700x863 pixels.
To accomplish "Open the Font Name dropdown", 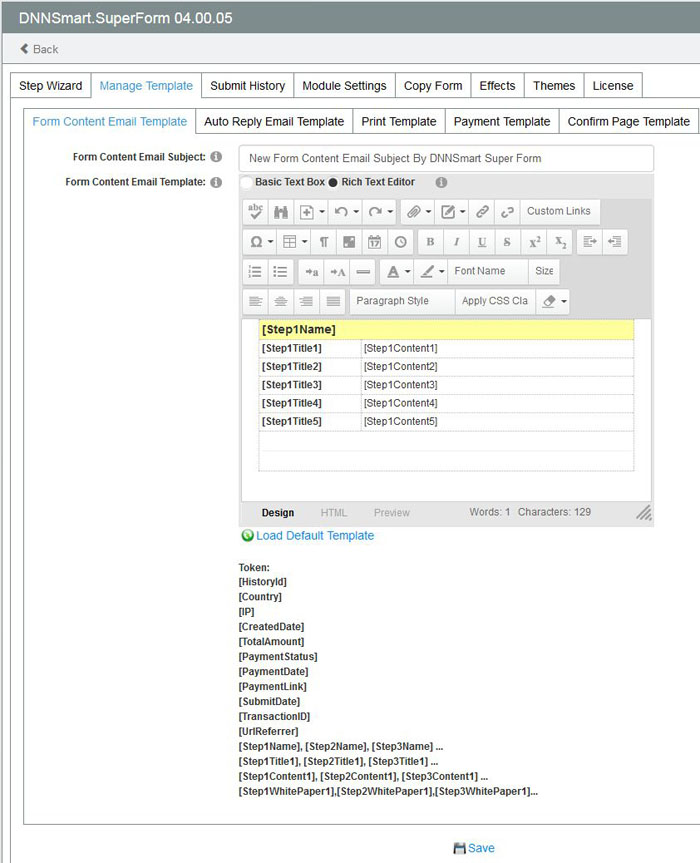I will click(488, 271).
